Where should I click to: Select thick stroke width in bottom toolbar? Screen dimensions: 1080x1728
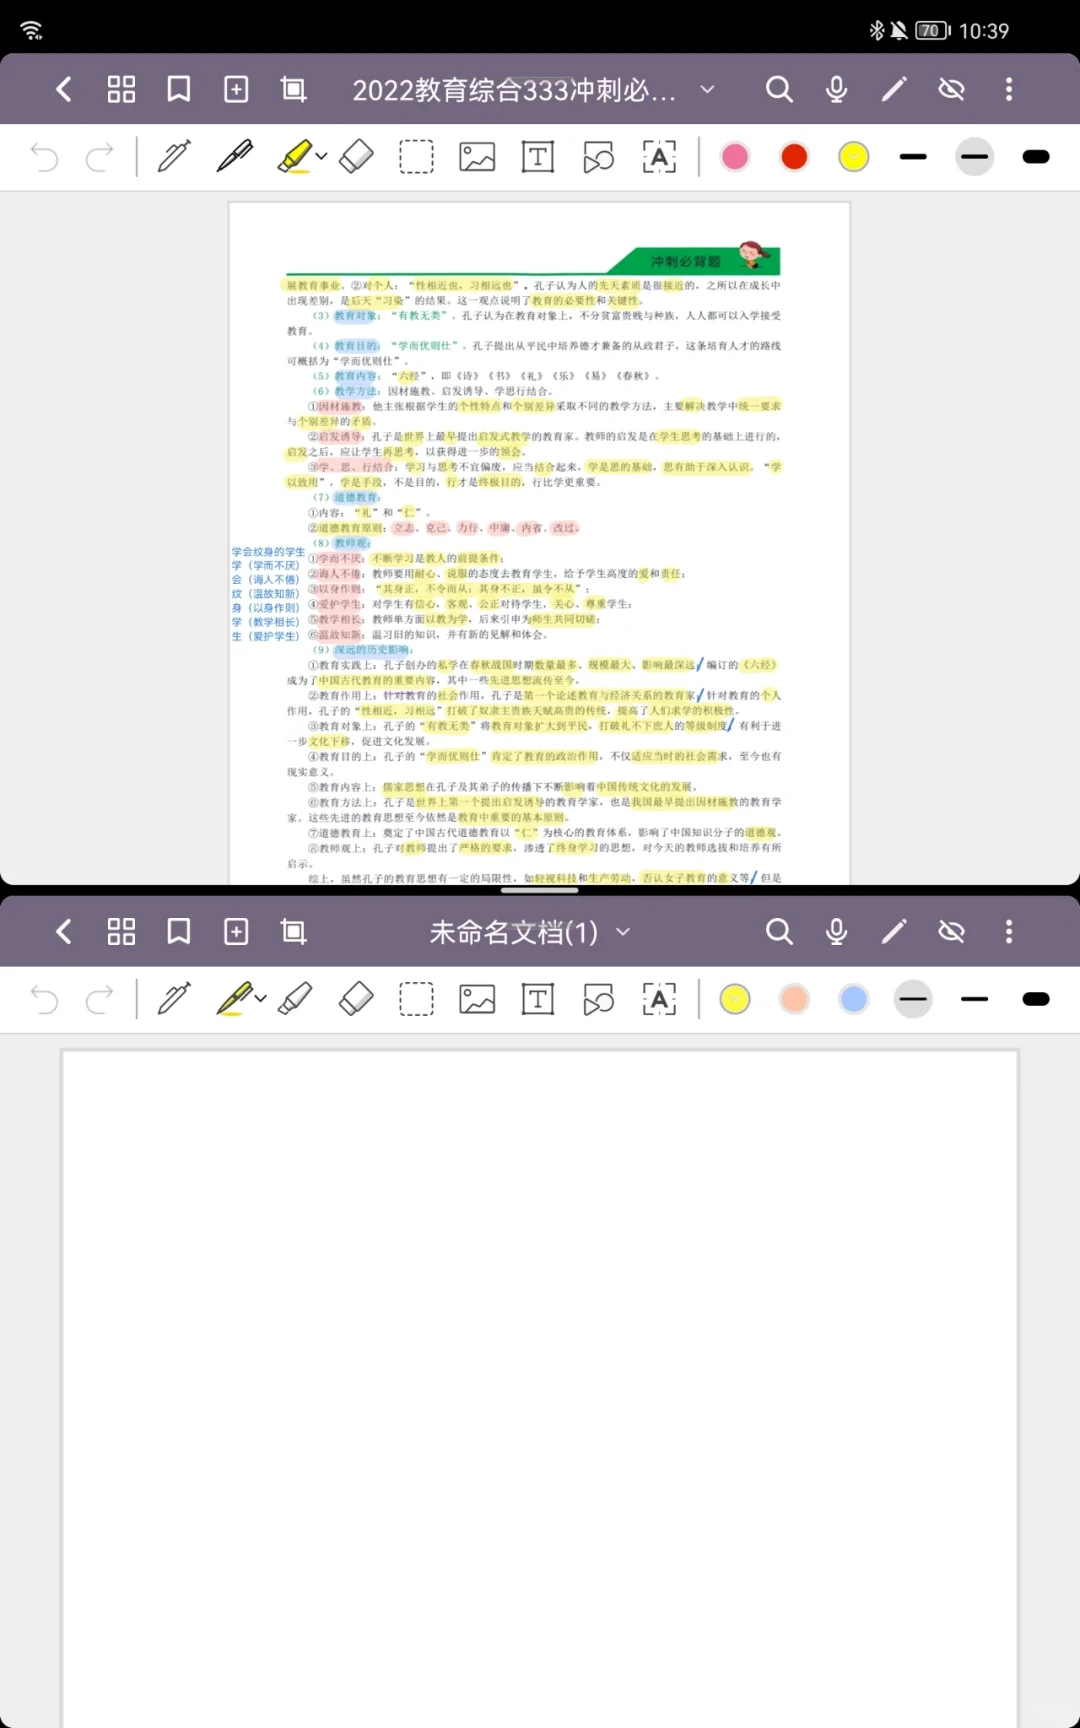tap(1036, 999)
